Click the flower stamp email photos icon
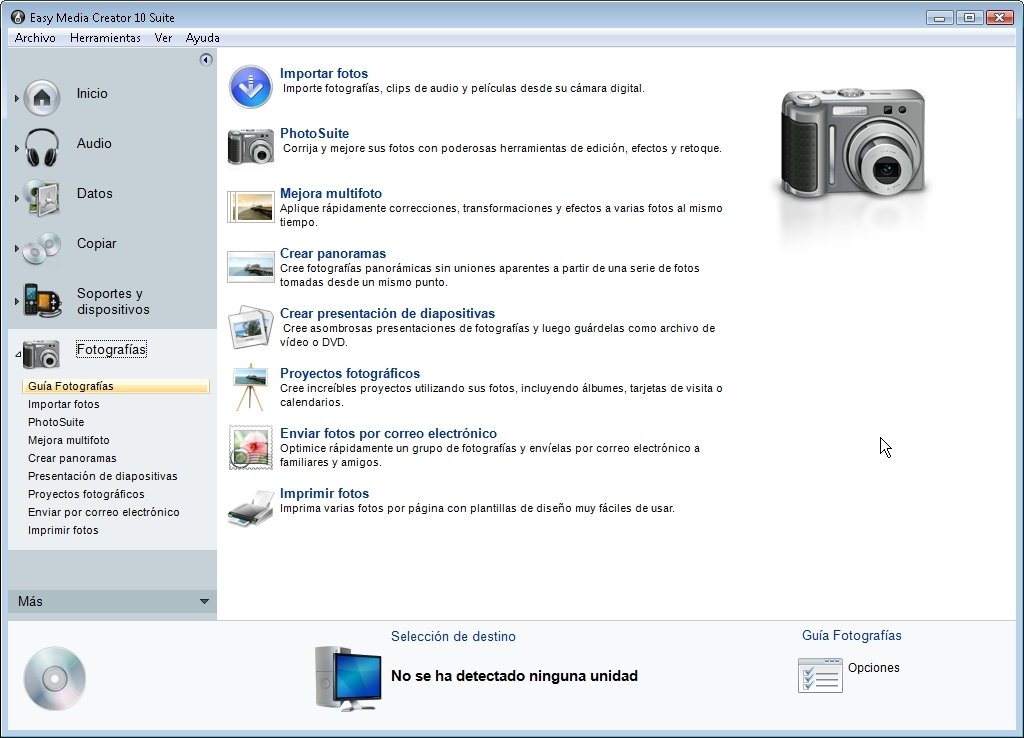 pos(251,447)
